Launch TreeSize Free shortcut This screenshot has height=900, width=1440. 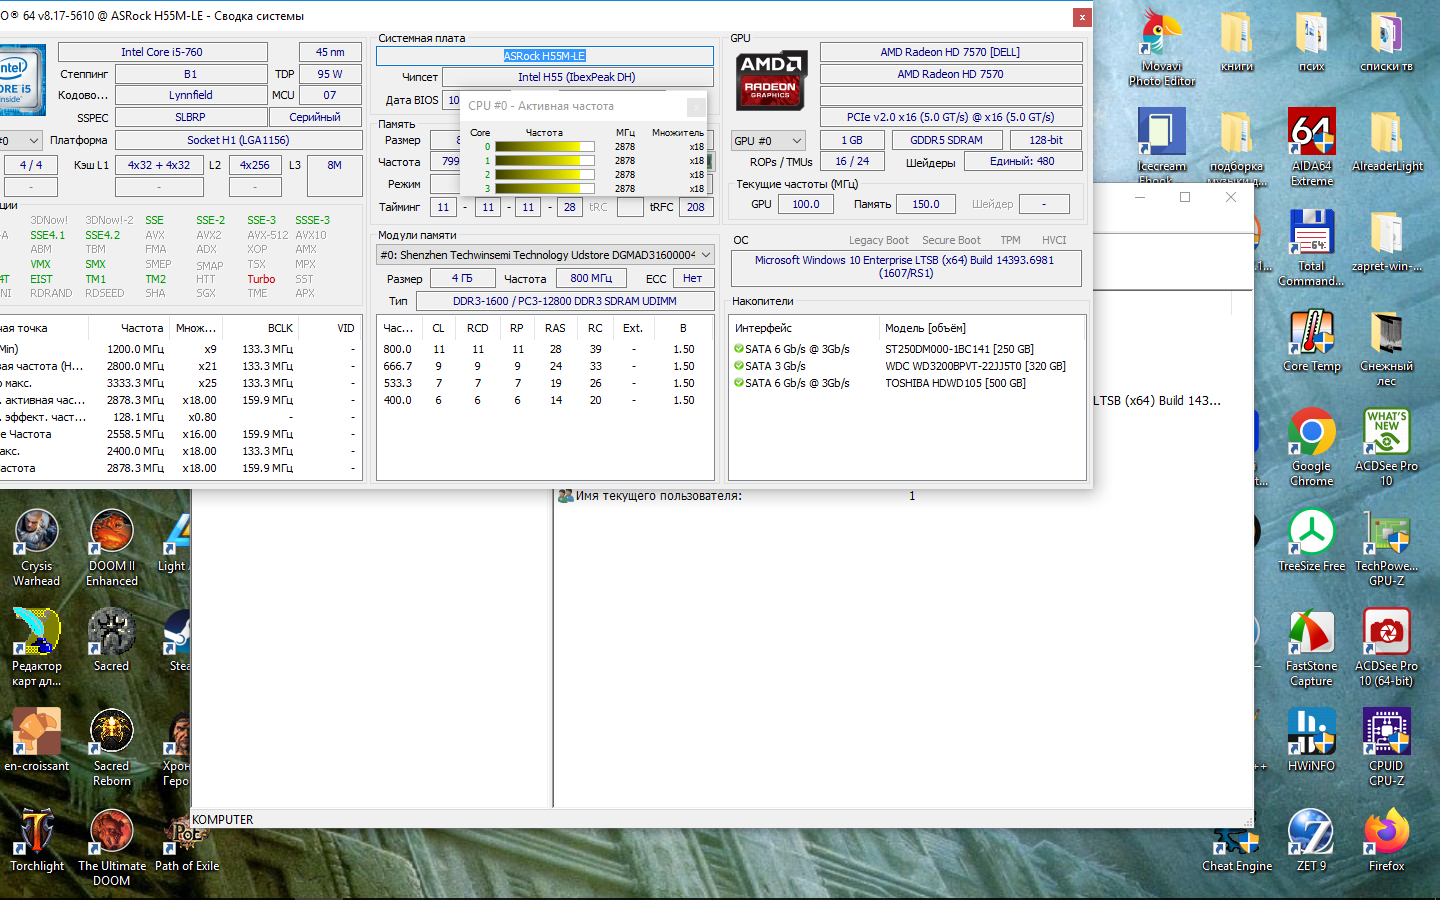[x=1312, y=541]
